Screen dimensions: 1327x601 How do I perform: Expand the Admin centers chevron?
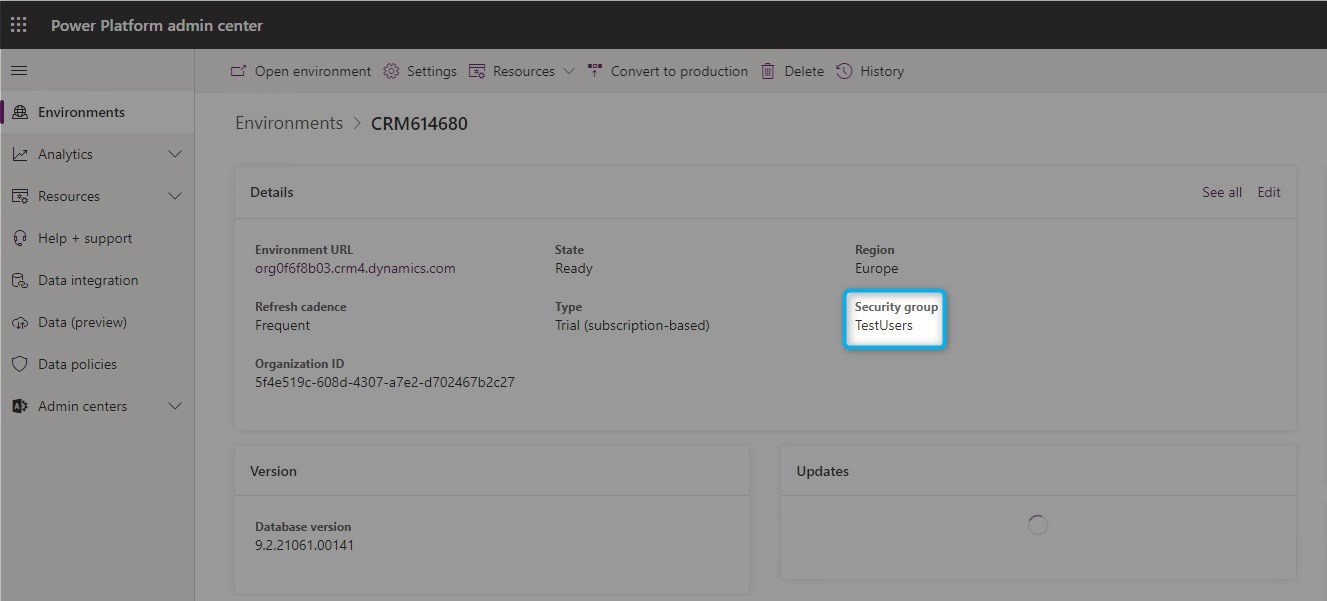coord(175,406)
